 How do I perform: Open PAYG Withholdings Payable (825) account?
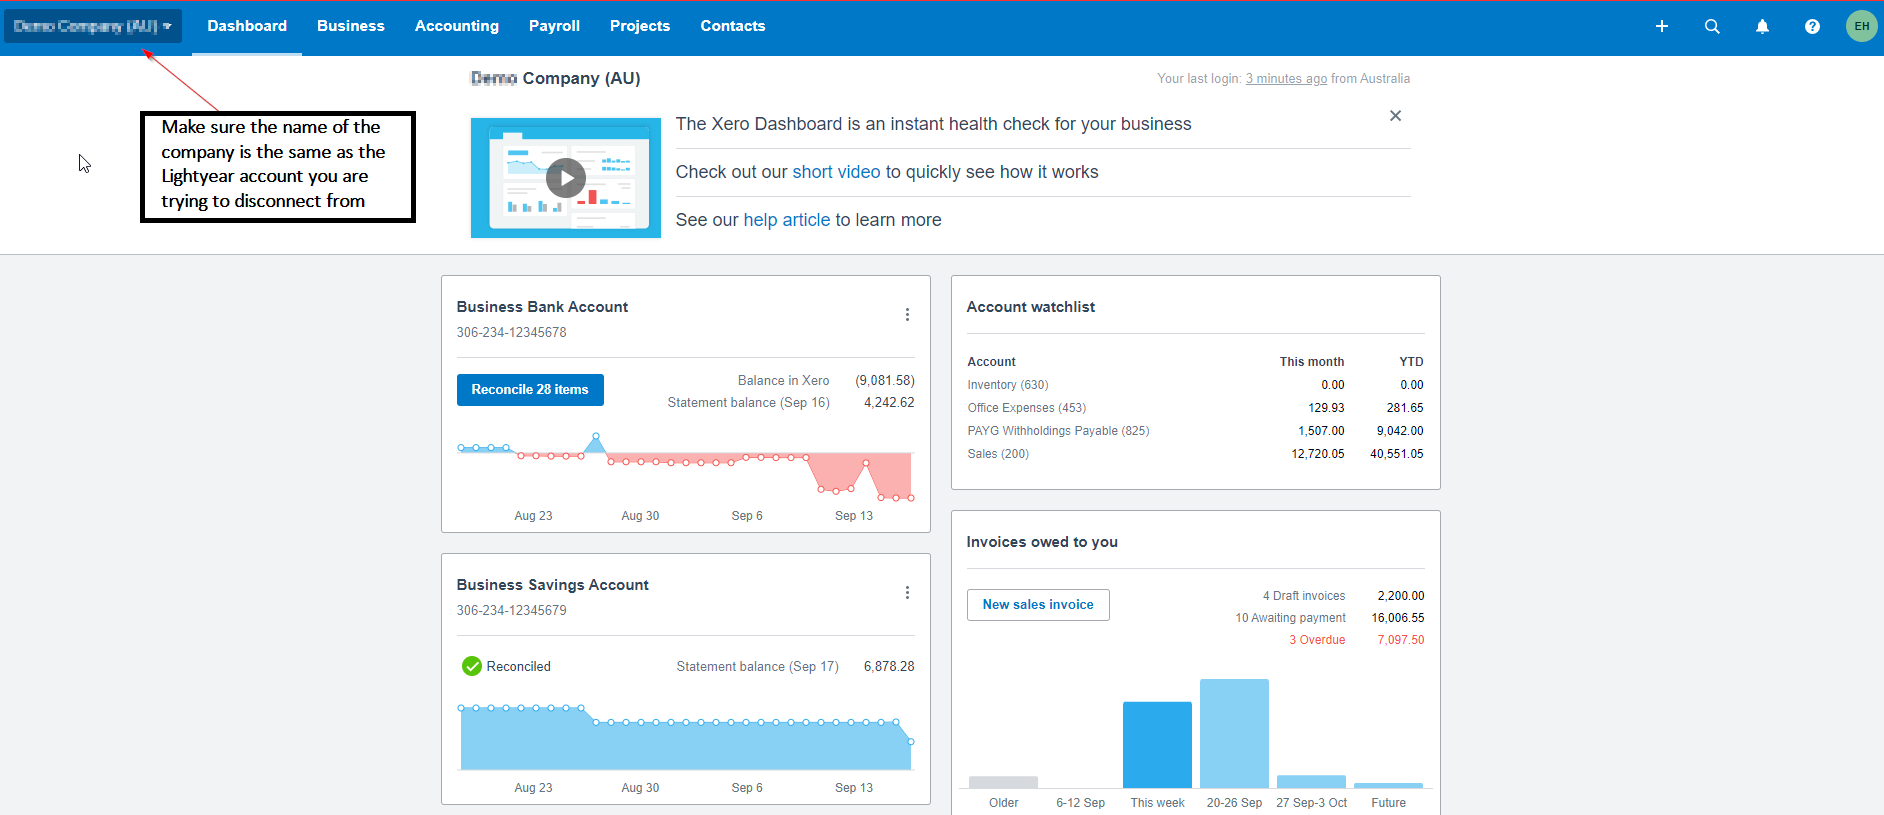[x=1058, y=431]
